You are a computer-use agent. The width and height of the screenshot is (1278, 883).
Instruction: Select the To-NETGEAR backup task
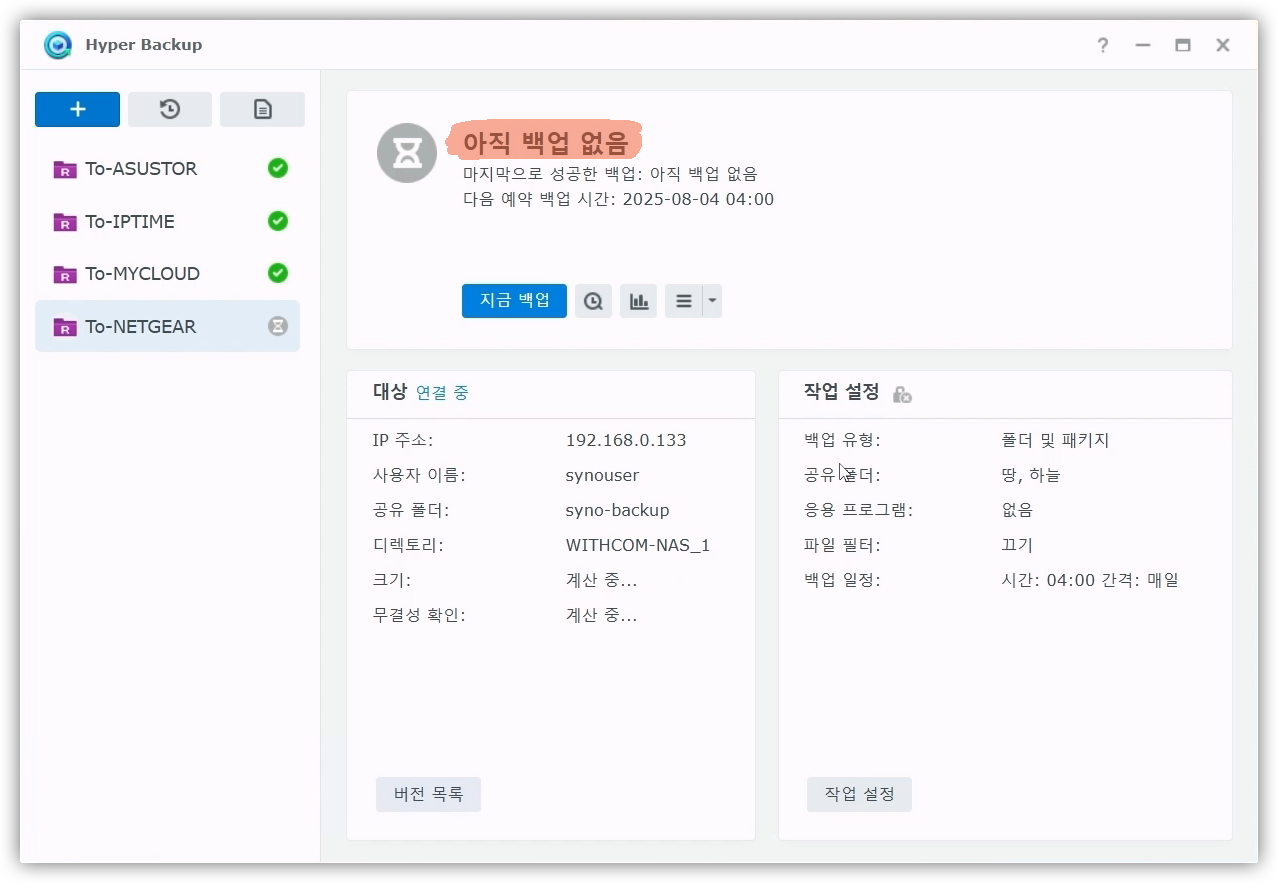140,327
